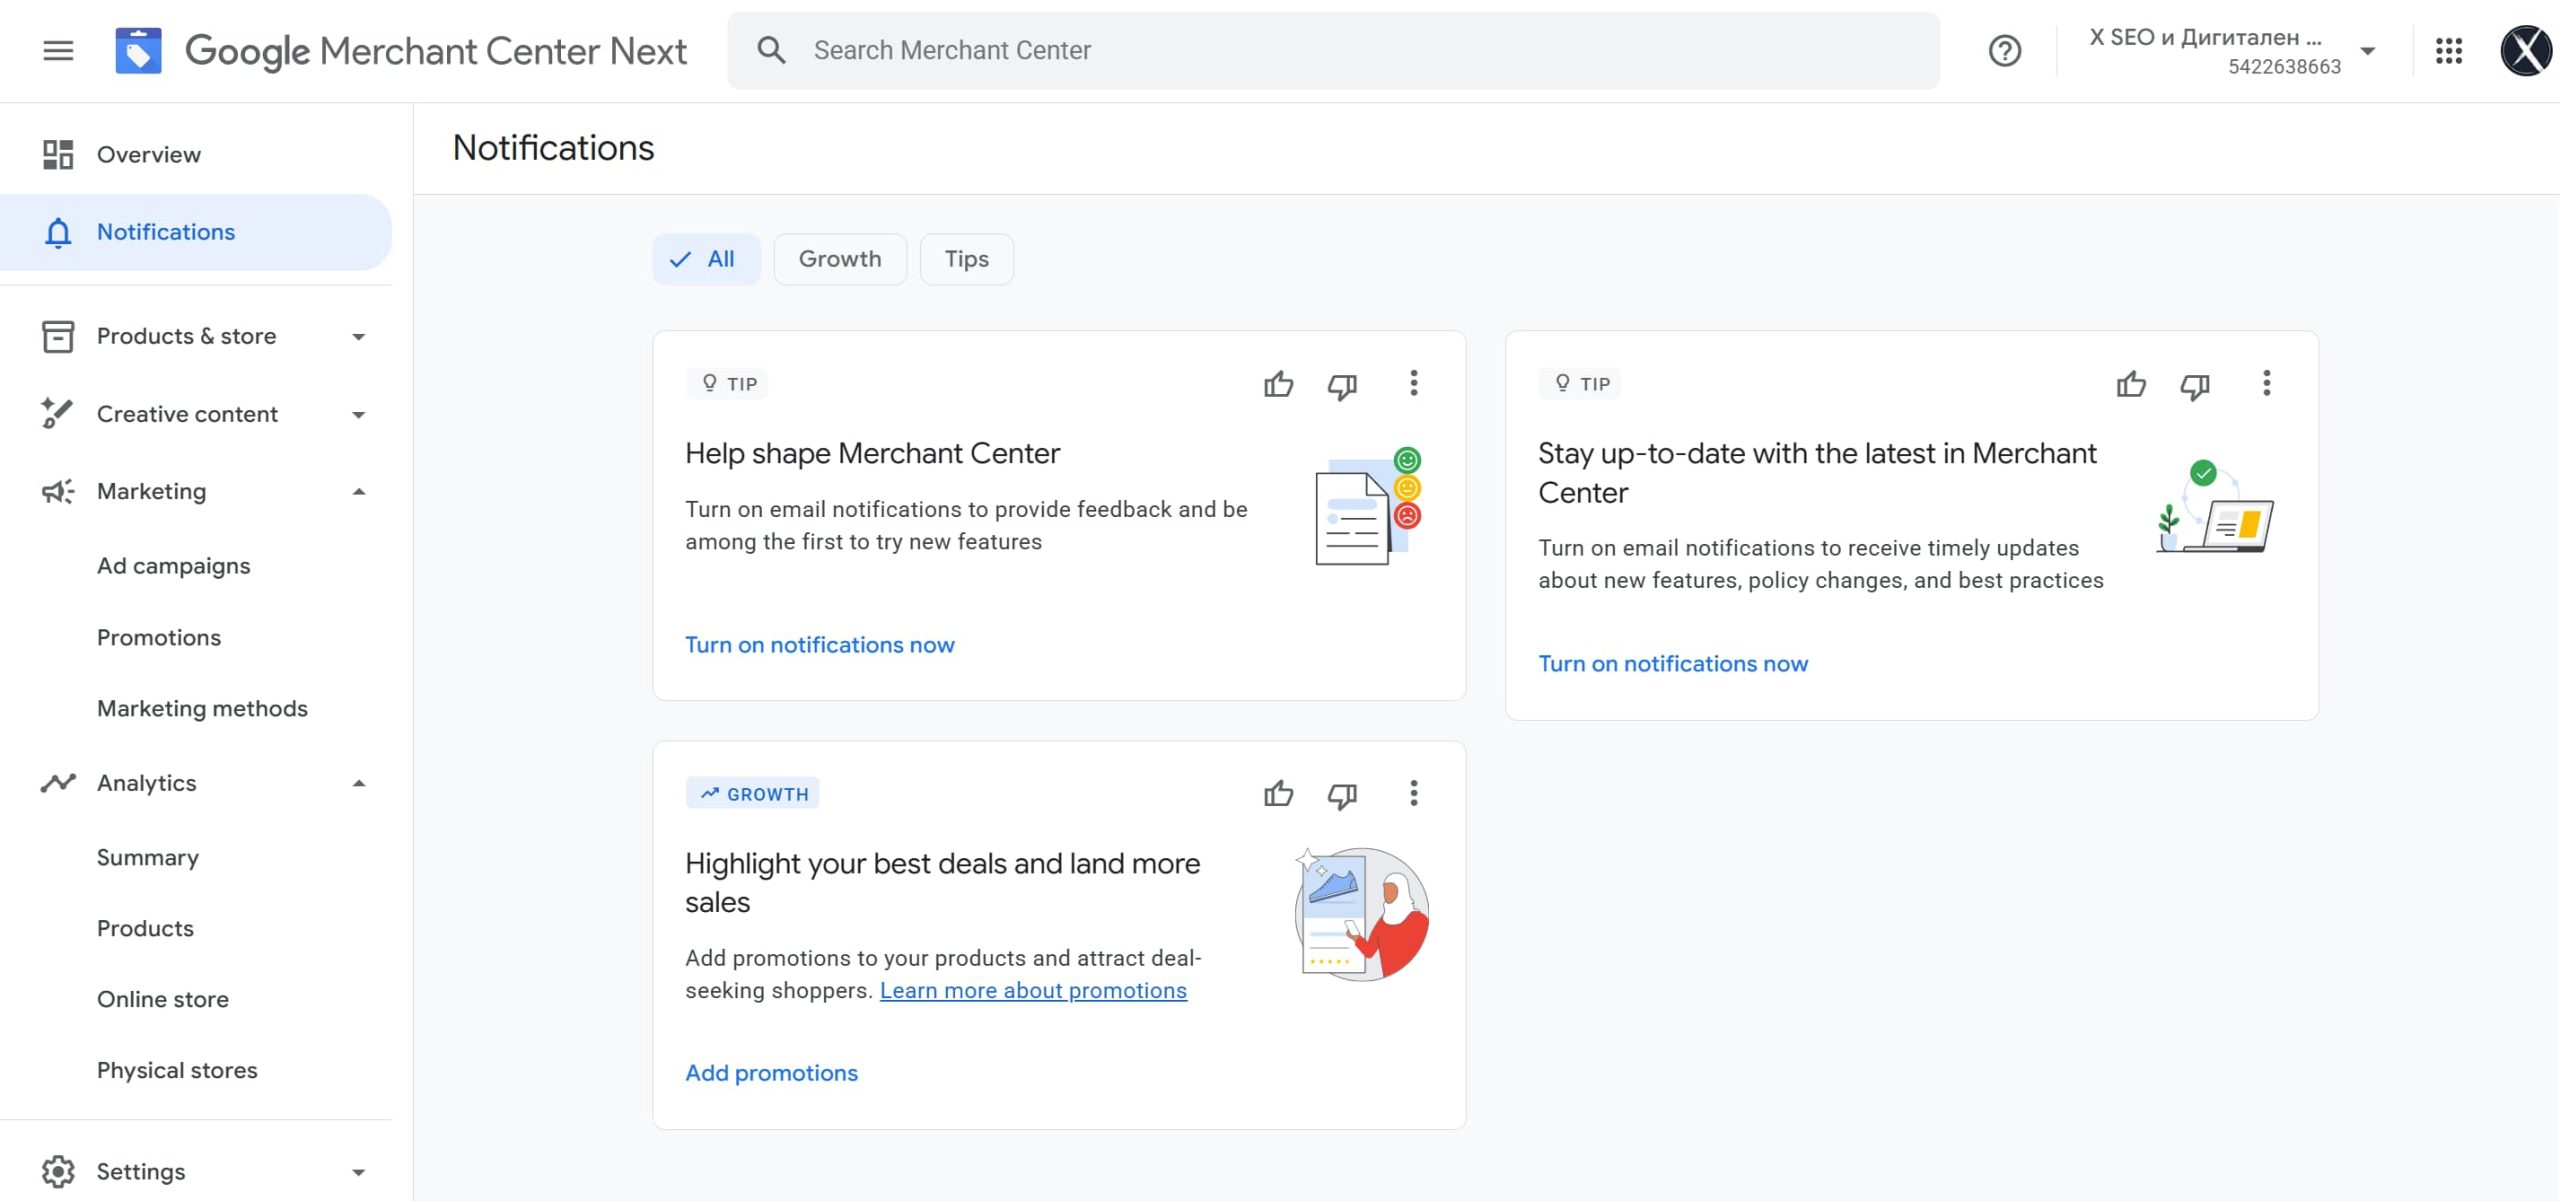2560x1201 pixels.
Task: Click the Analytics trend line icon
Action: (x=58, y=783)
